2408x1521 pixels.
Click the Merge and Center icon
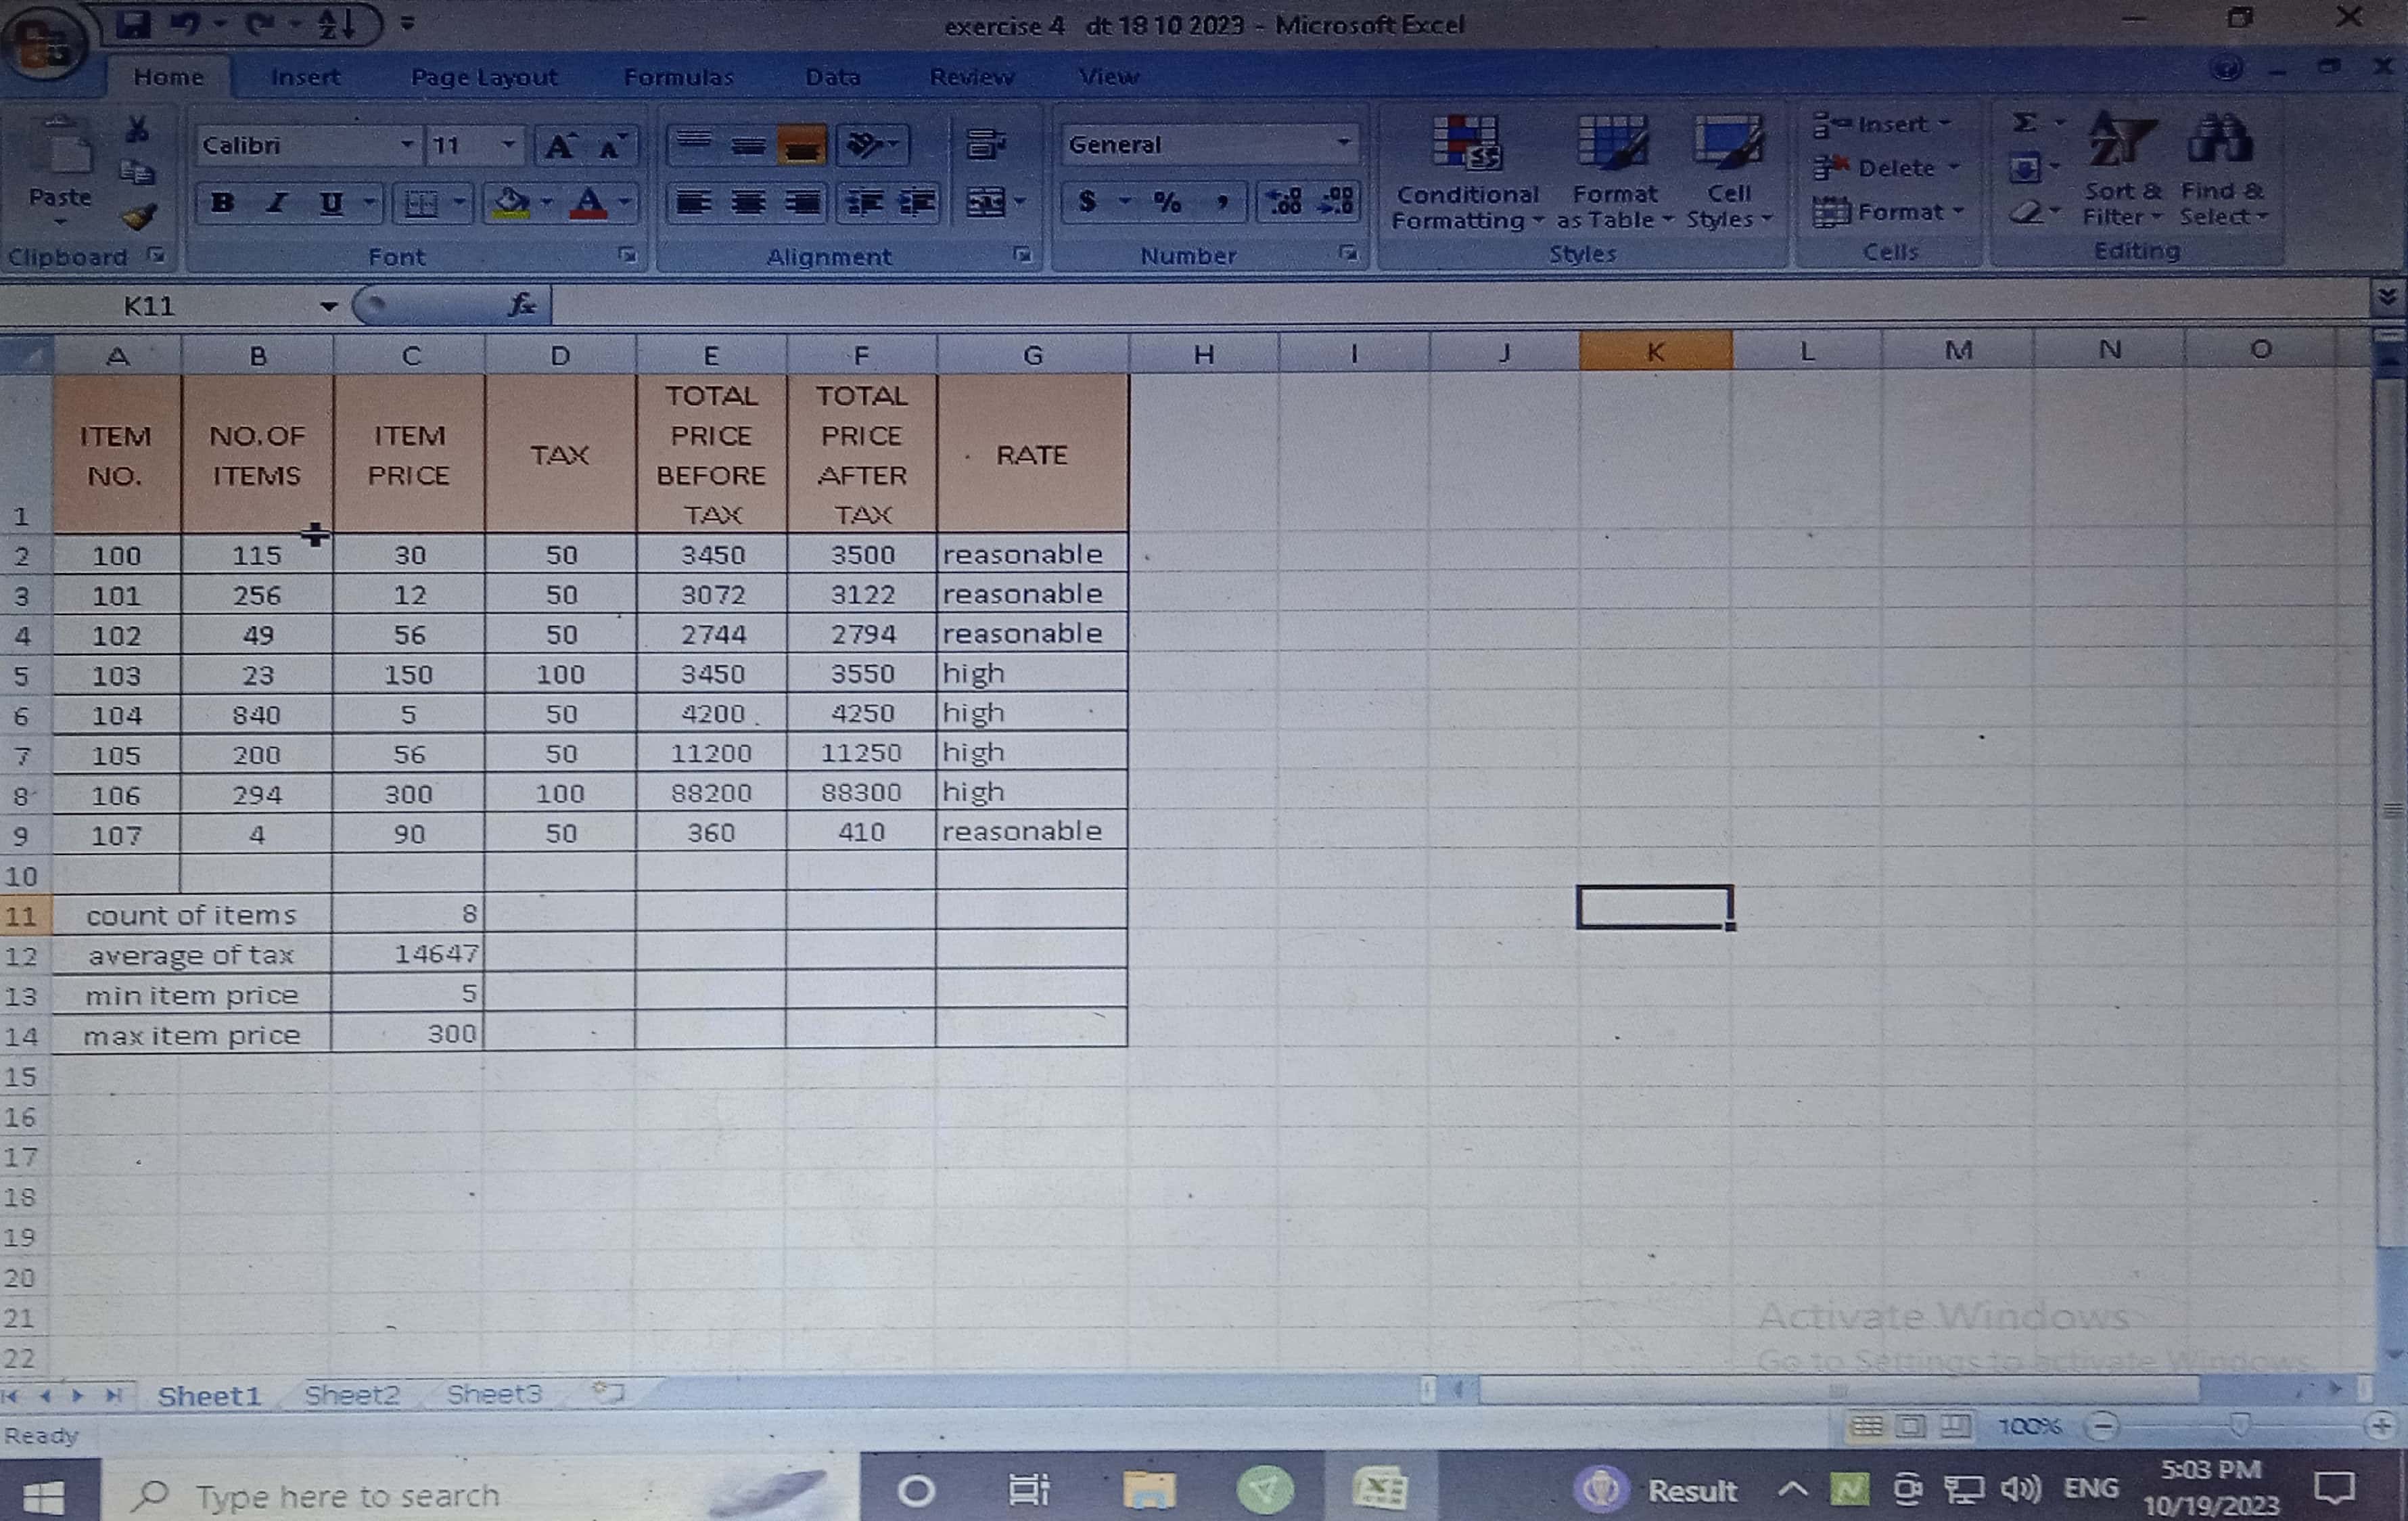[x=986, y=203]
